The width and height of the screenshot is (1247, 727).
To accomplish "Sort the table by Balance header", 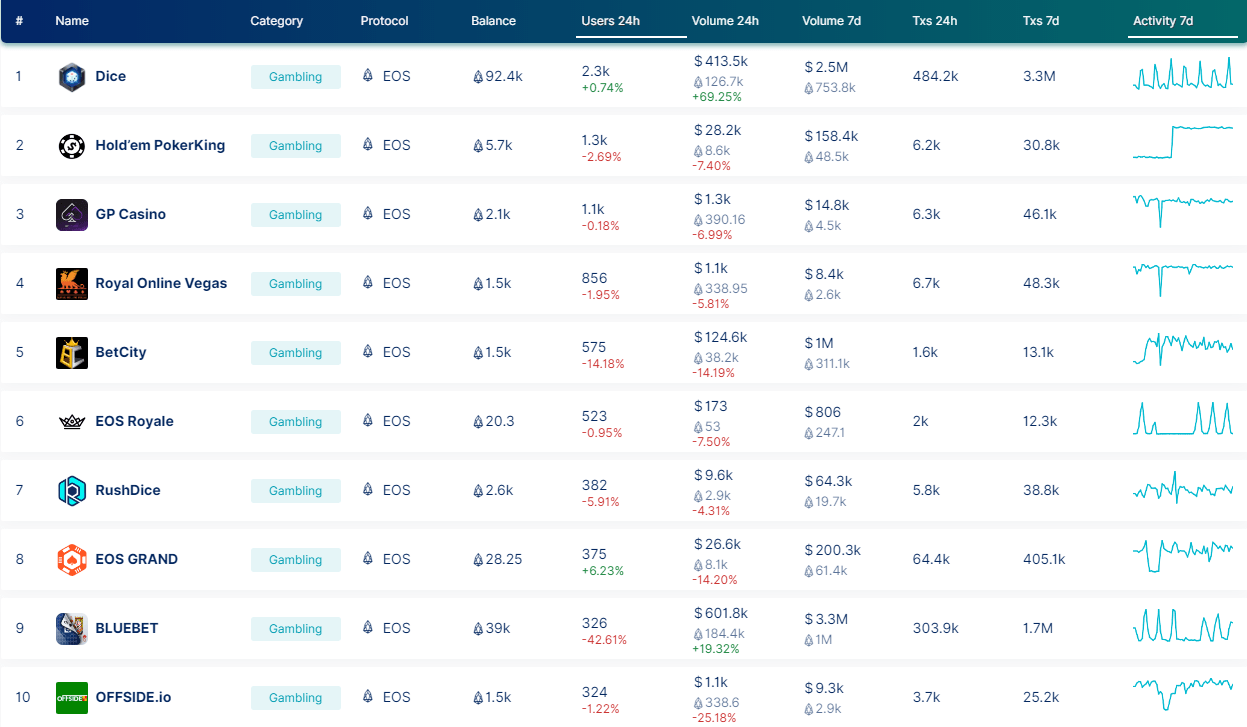I will pos(493,21).
